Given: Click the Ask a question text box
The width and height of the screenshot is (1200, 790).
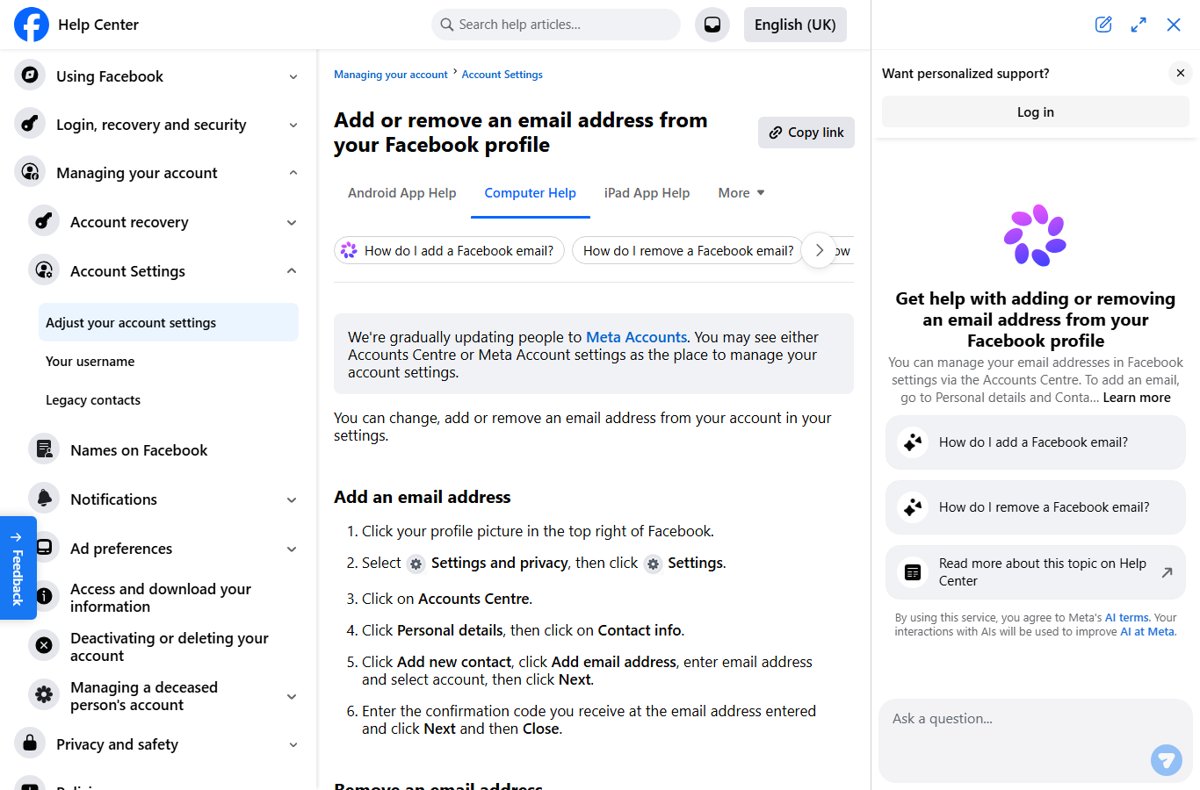Looking at the screenshot, I should pos(1035,740).
